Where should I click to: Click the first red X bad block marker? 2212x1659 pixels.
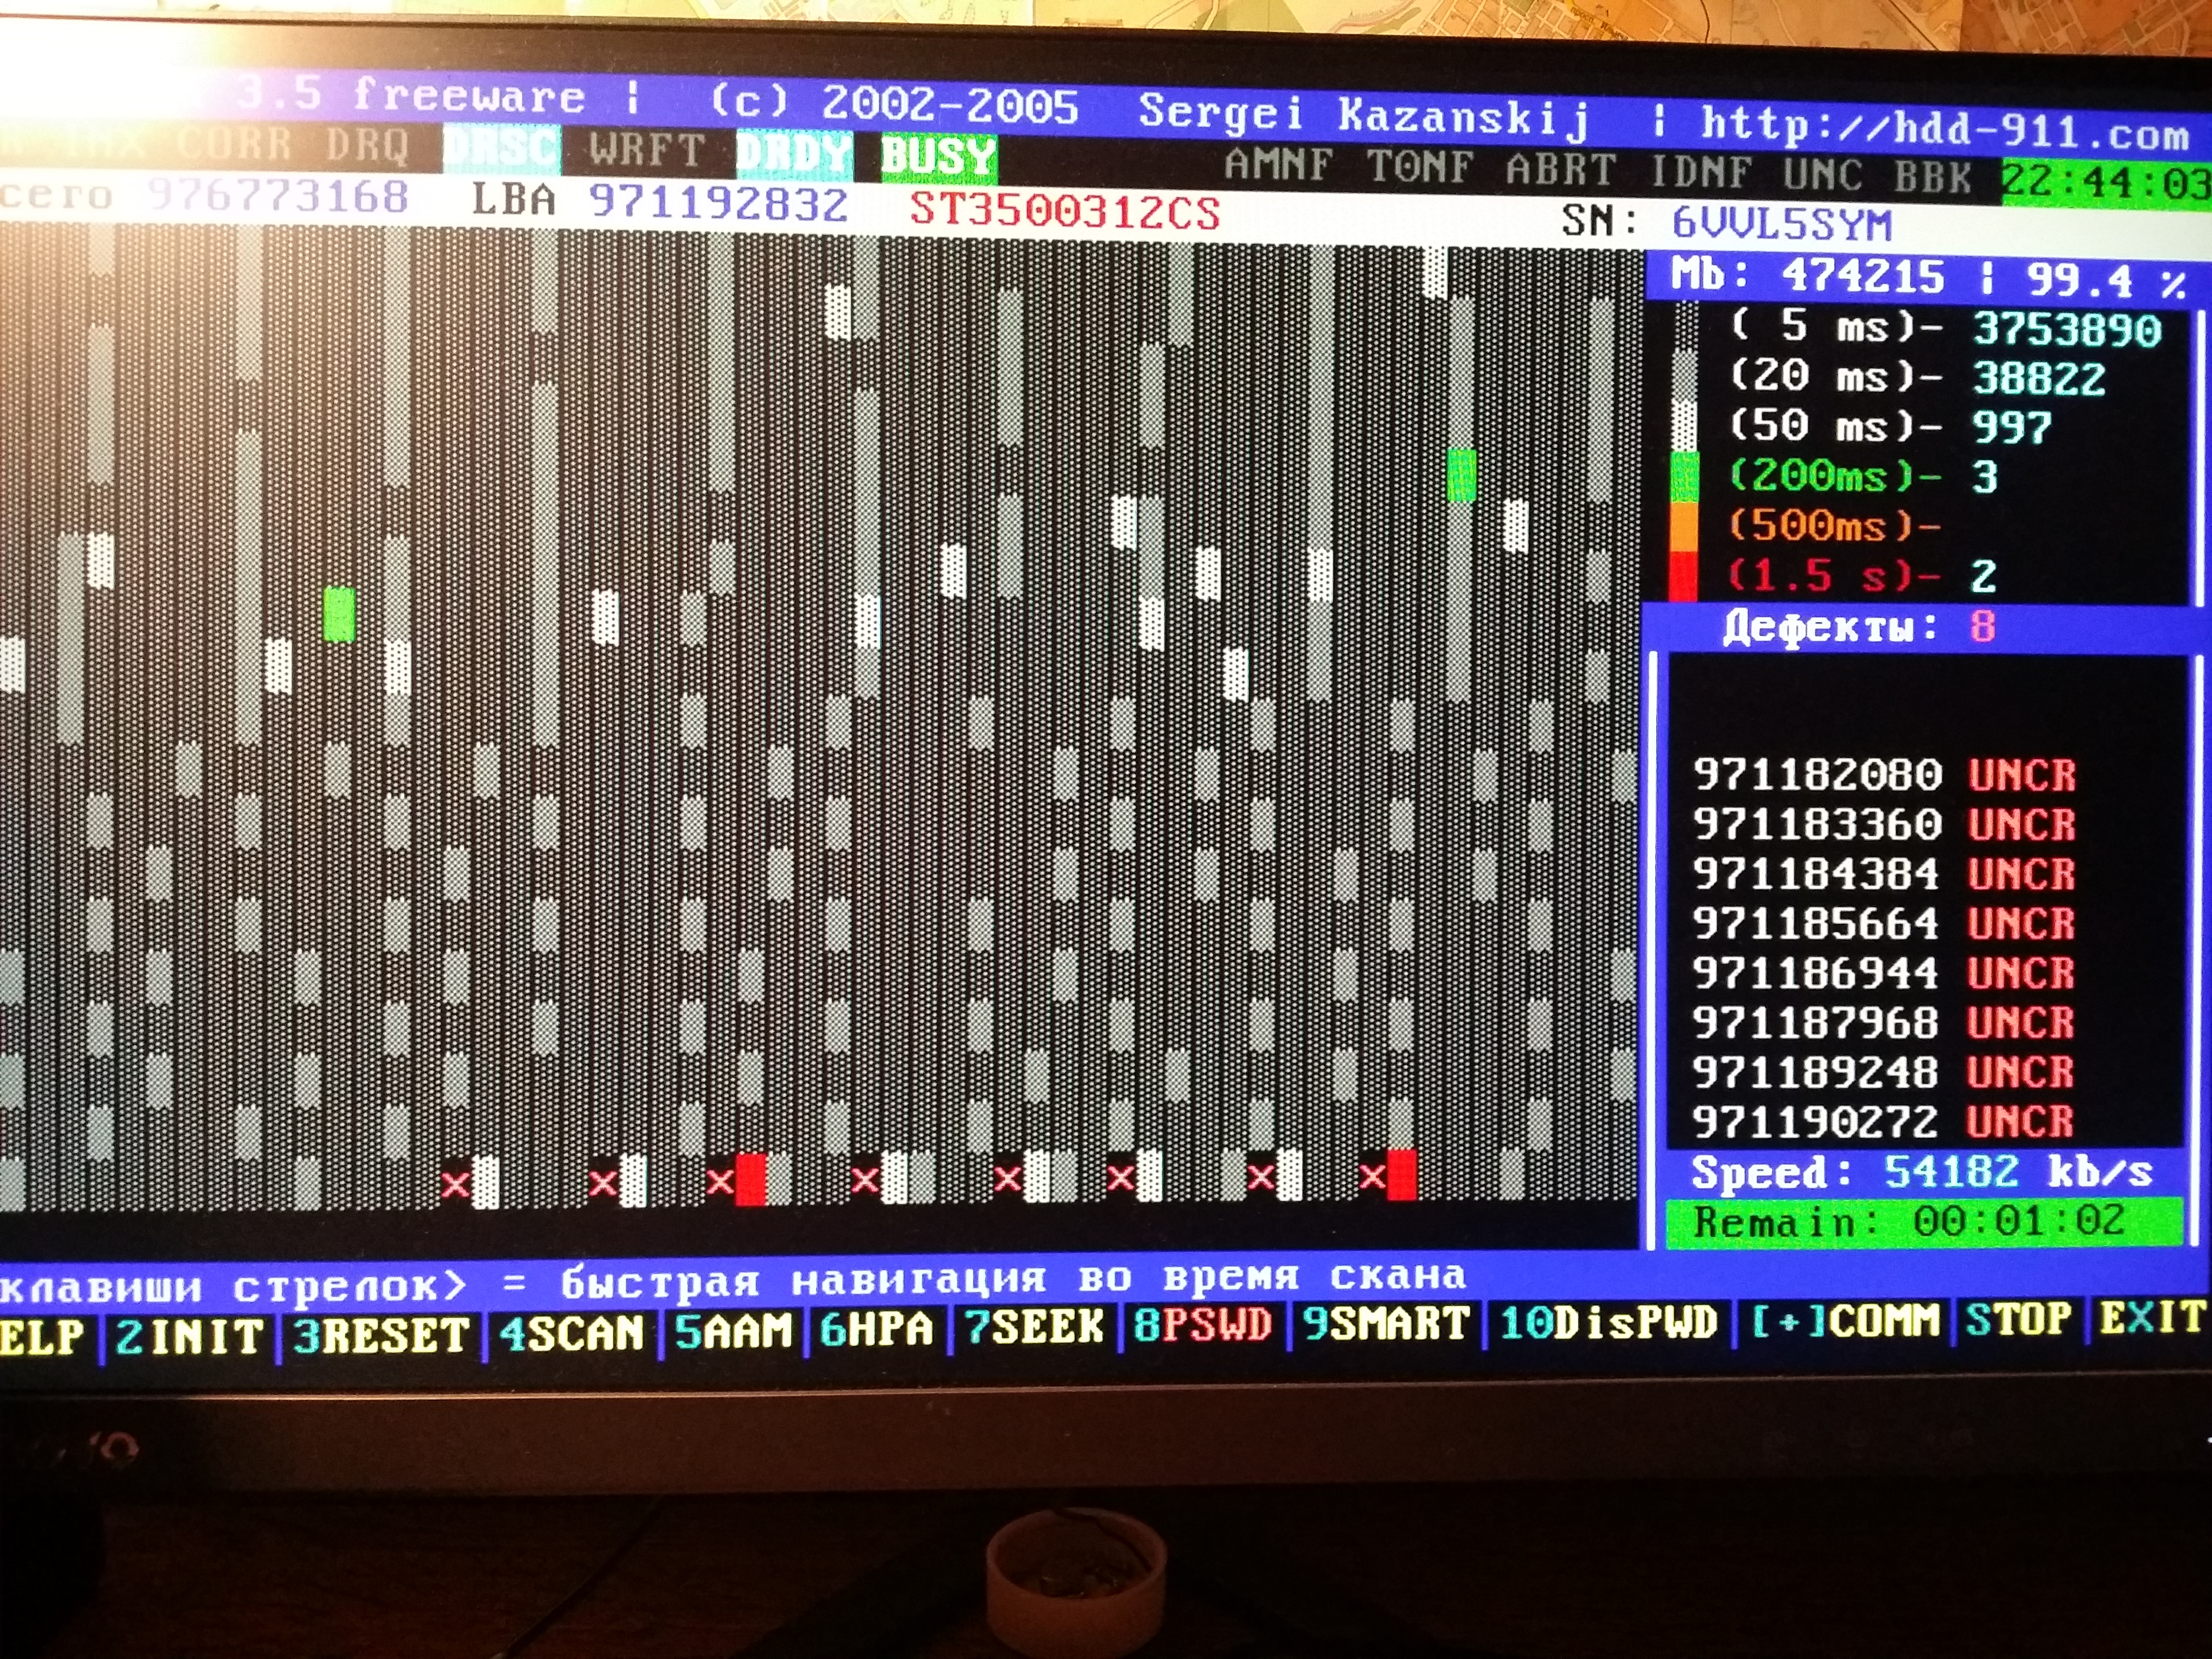click(456, 1185)
